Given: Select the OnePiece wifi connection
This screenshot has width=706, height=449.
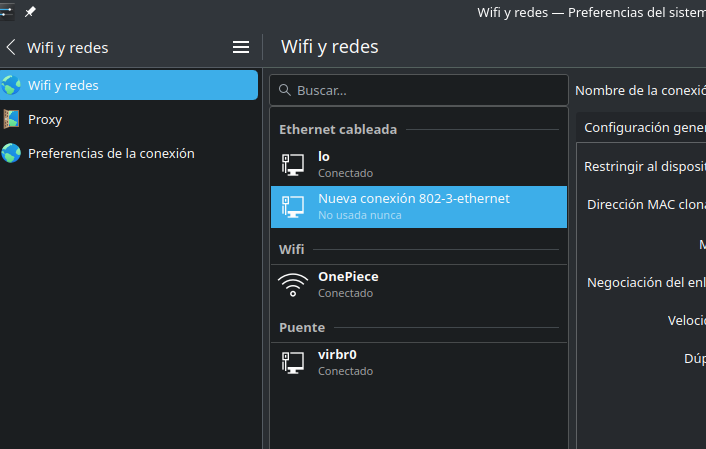Looking at the screenshot, I should pyautogui.click(x=419, y=285).
